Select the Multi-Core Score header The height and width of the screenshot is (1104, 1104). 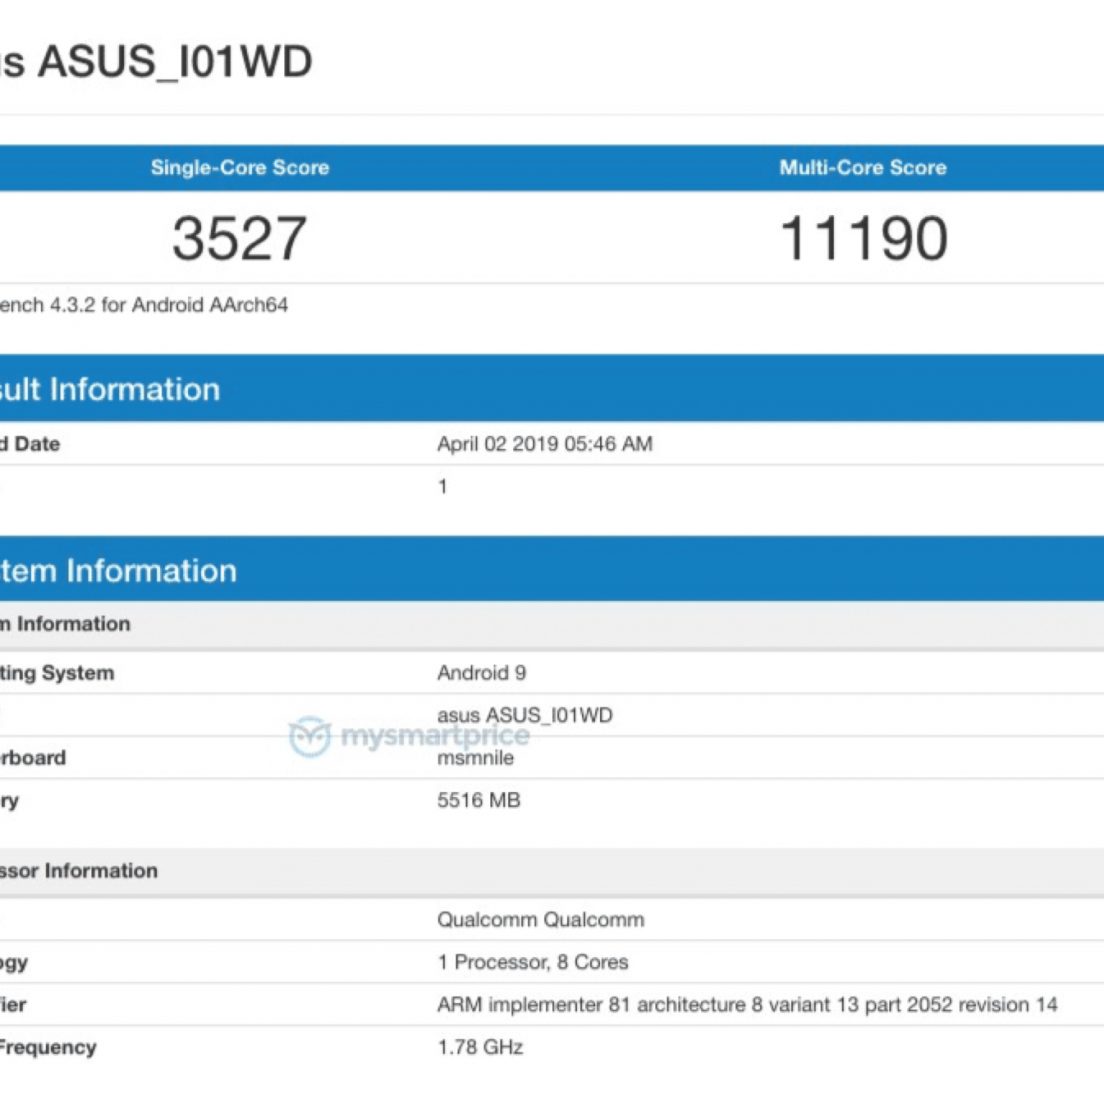coord(863,168)
